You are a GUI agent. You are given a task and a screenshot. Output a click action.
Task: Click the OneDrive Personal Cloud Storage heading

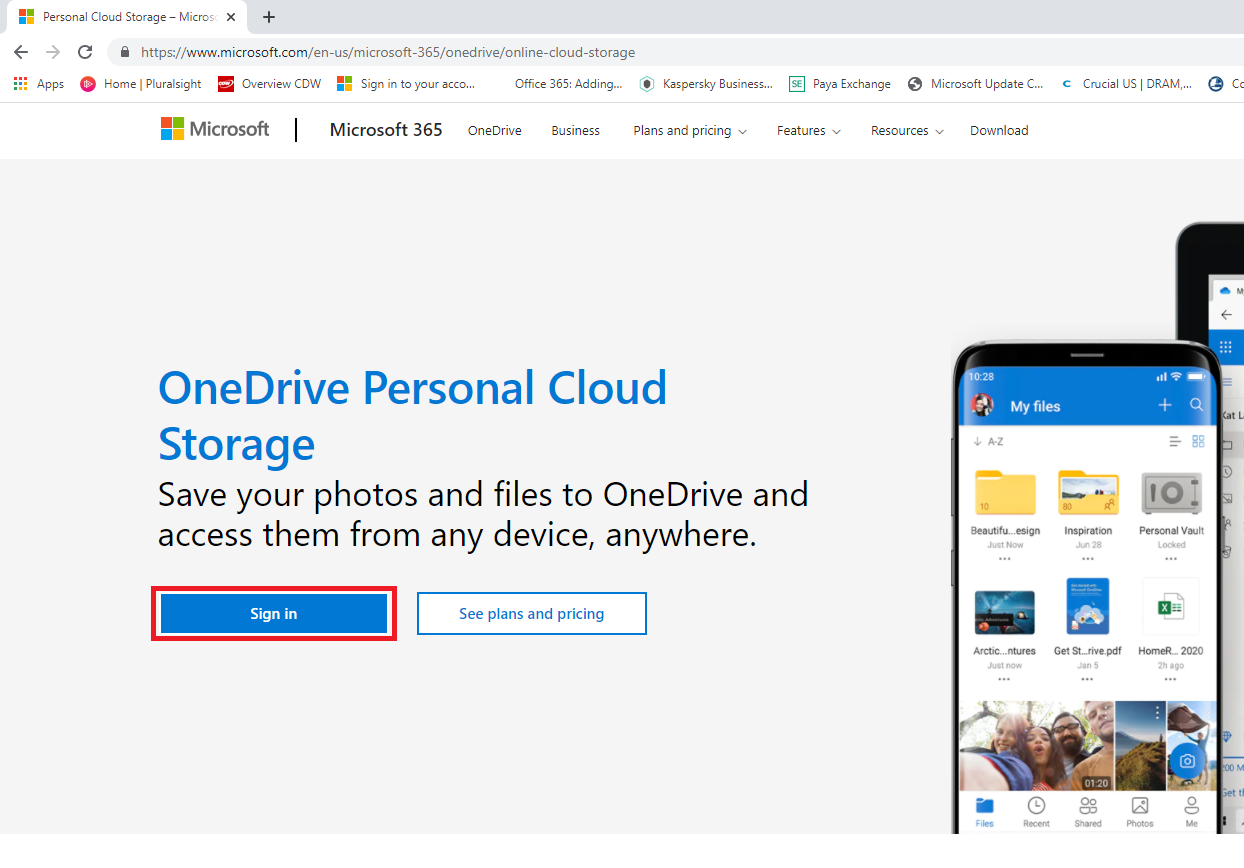tap(412, 415)
